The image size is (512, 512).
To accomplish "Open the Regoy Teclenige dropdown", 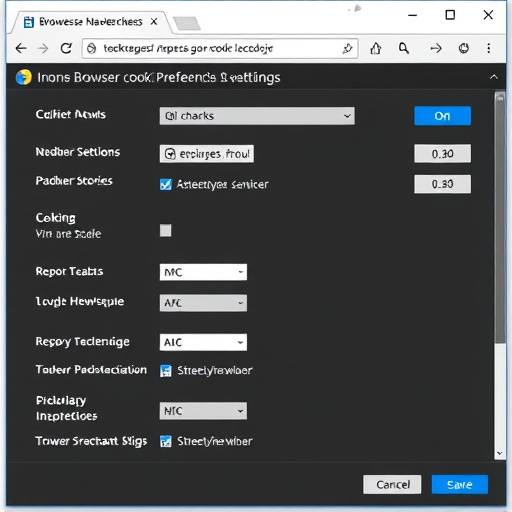I will 203,342.
